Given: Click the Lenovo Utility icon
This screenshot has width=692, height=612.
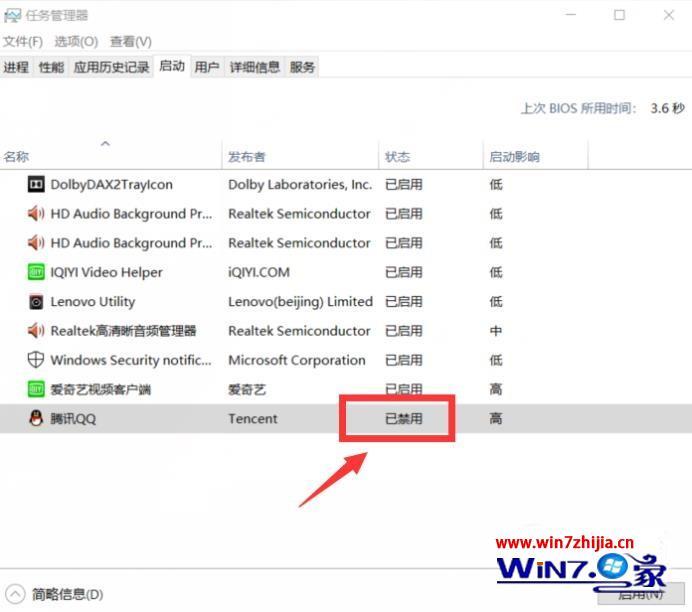Looking at the screenshot, I should [x=36, y=302].
